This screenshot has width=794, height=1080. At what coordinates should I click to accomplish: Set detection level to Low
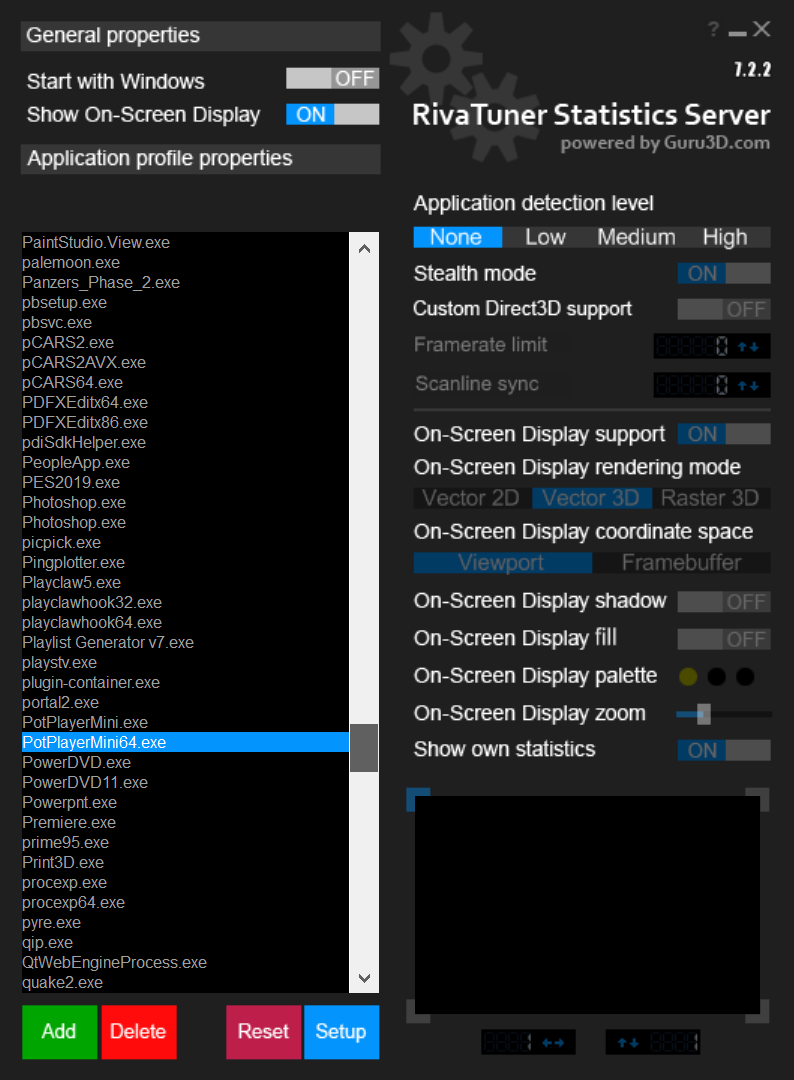pos(545,237)
